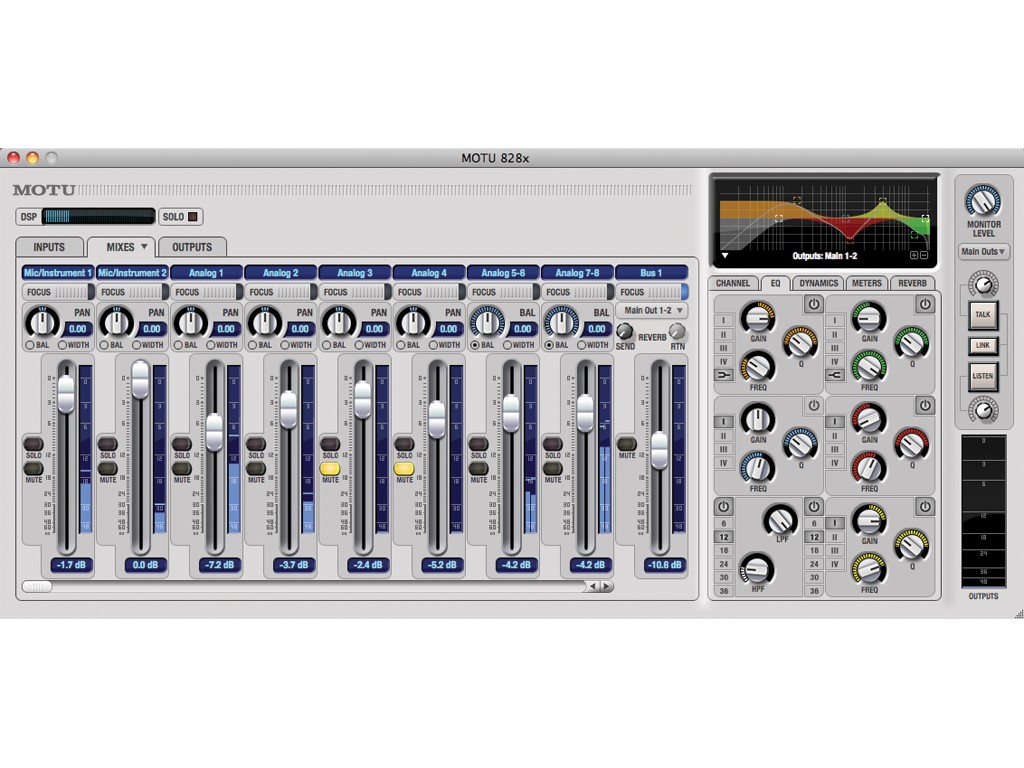Unmute the Analog 4 channel
The height and width of the screenshot is (768, 1024).
click(x=404, y=468)
